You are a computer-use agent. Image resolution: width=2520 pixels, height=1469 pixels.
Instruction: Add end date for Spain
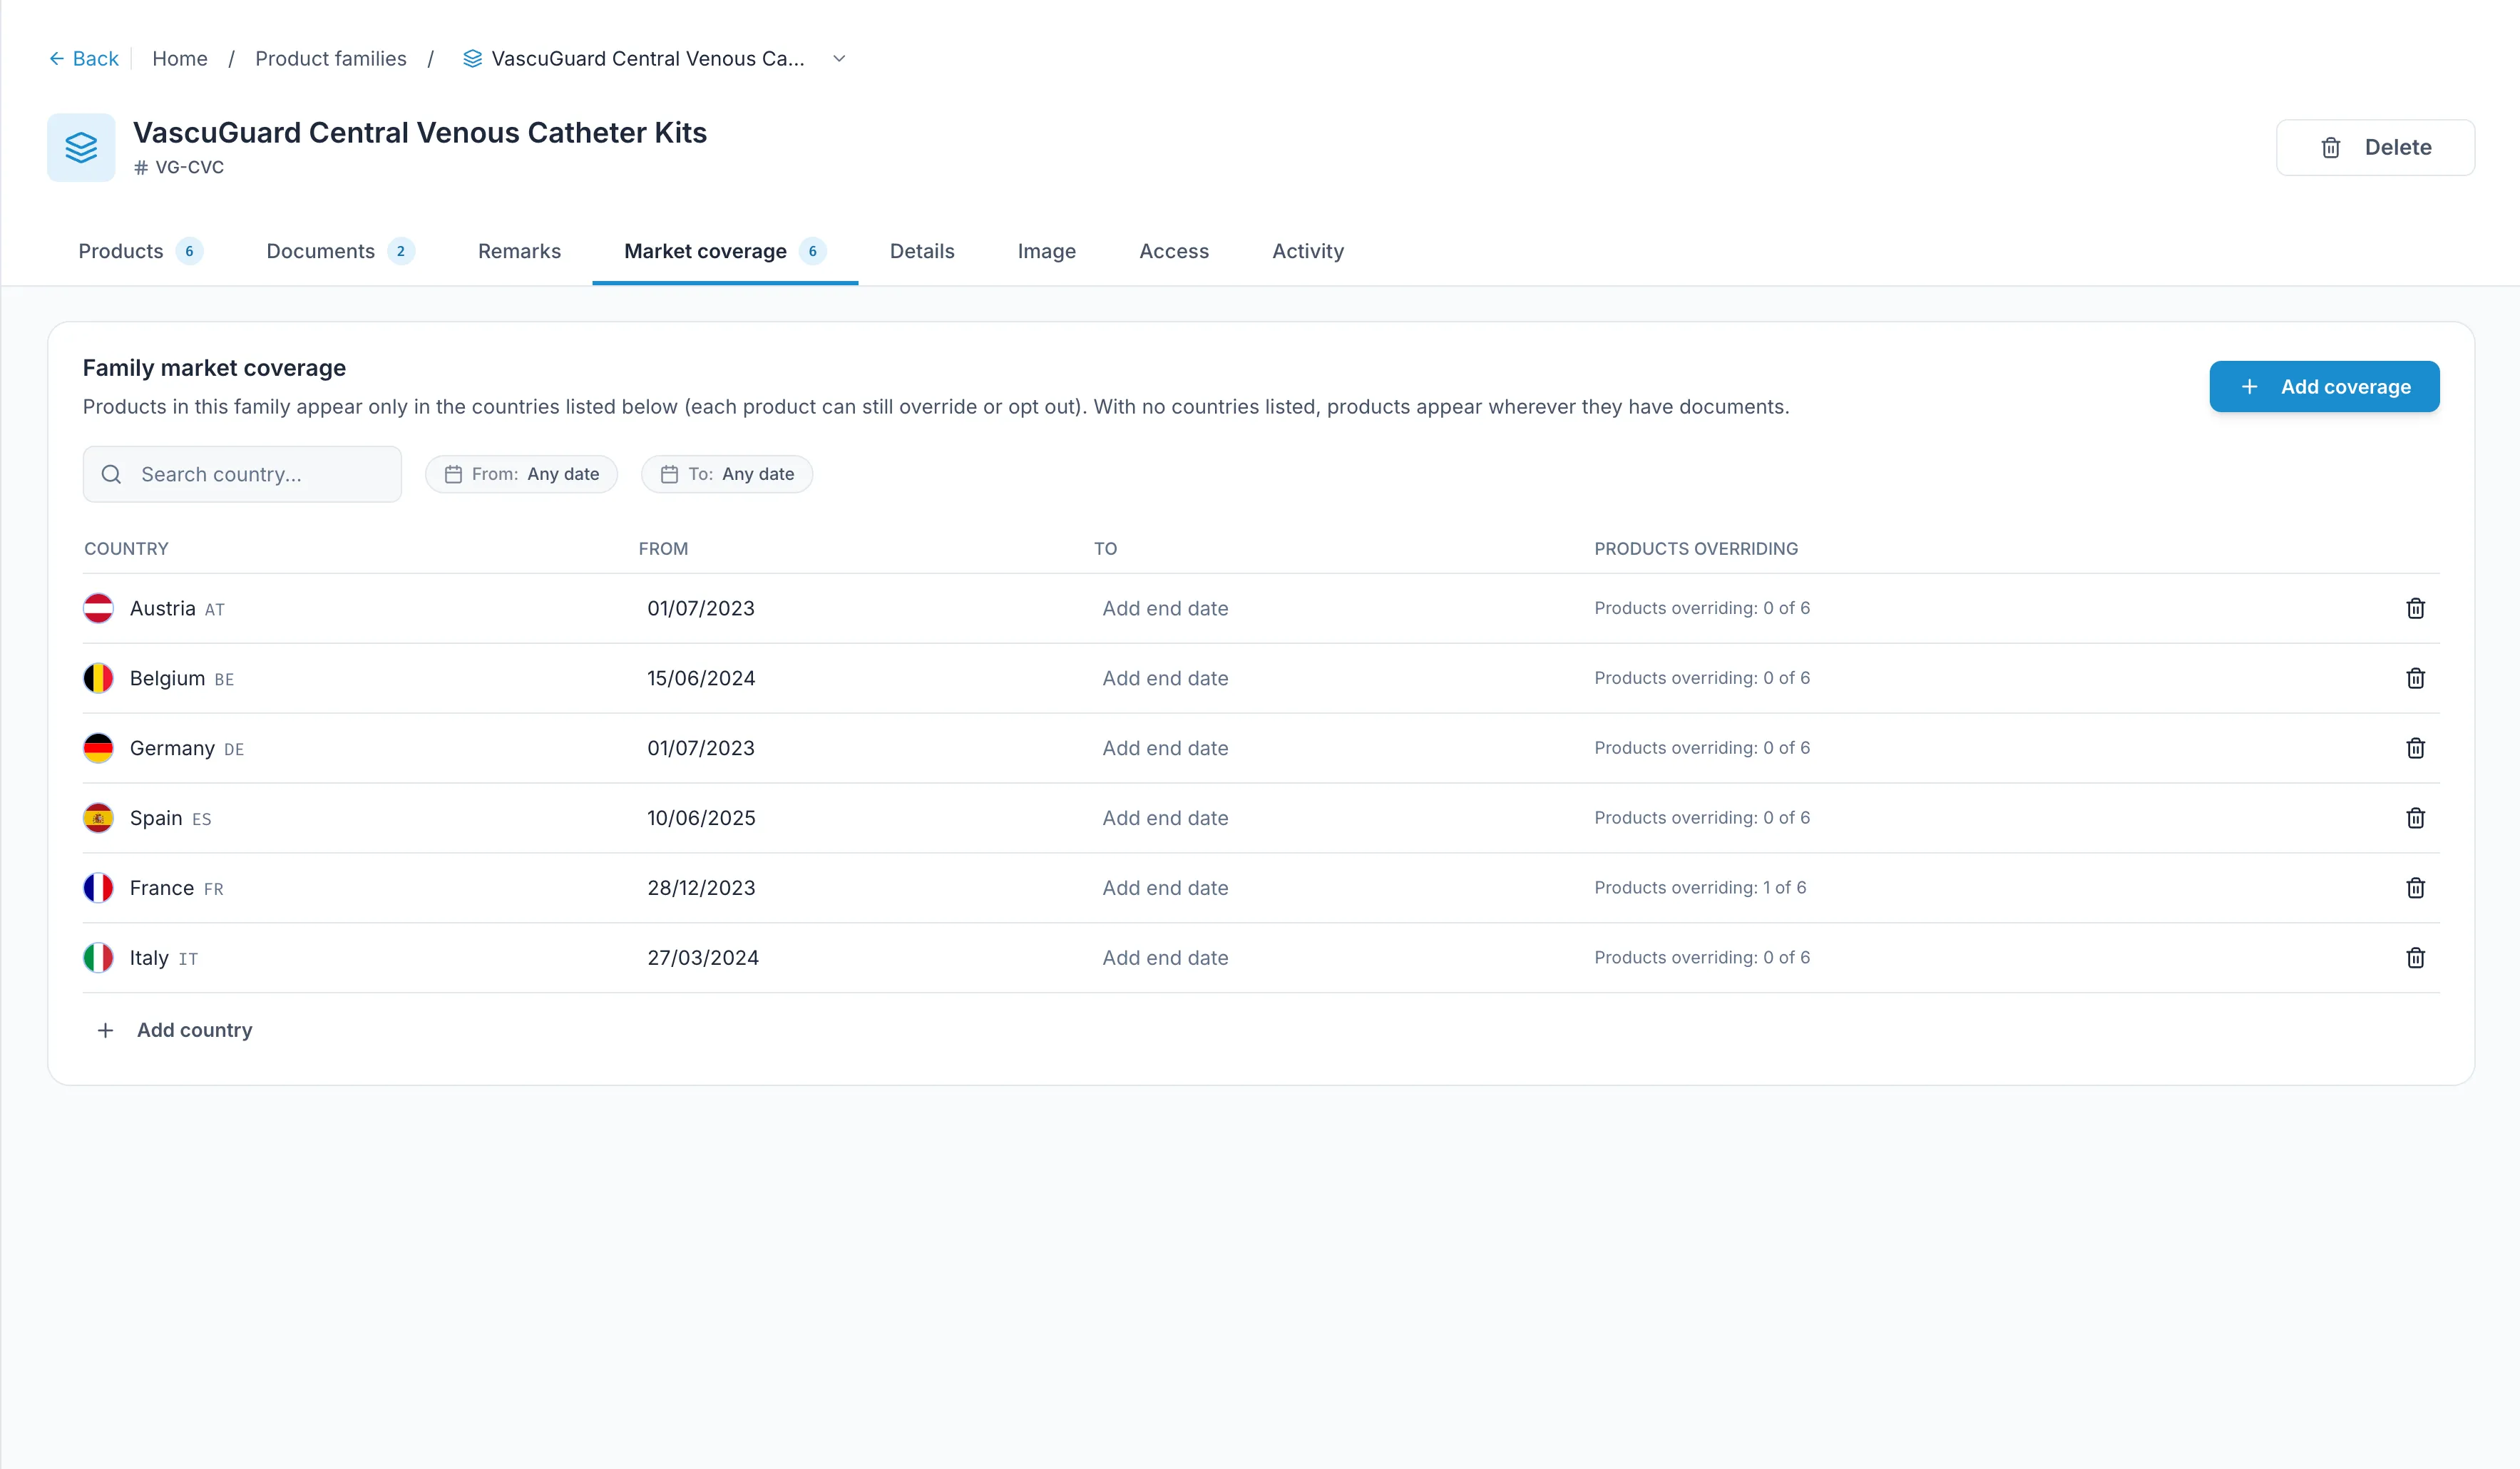click(x=1165, y=818)
